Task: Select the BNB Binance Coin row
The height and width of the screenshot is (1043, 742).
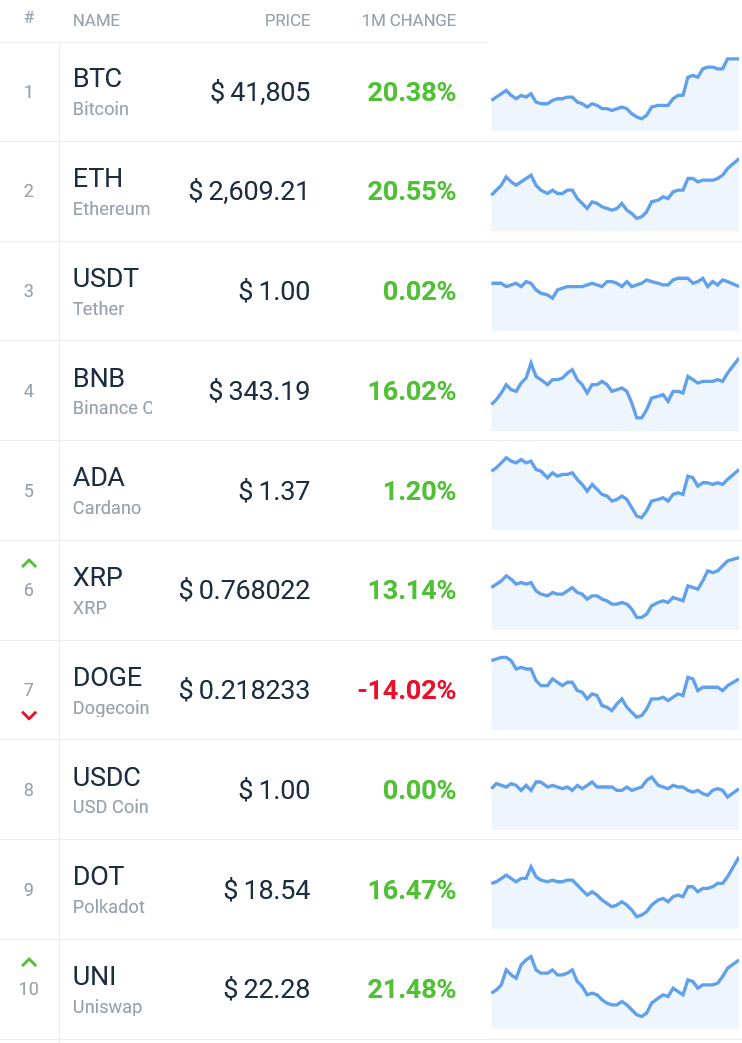Action: (x=371, y=390)
